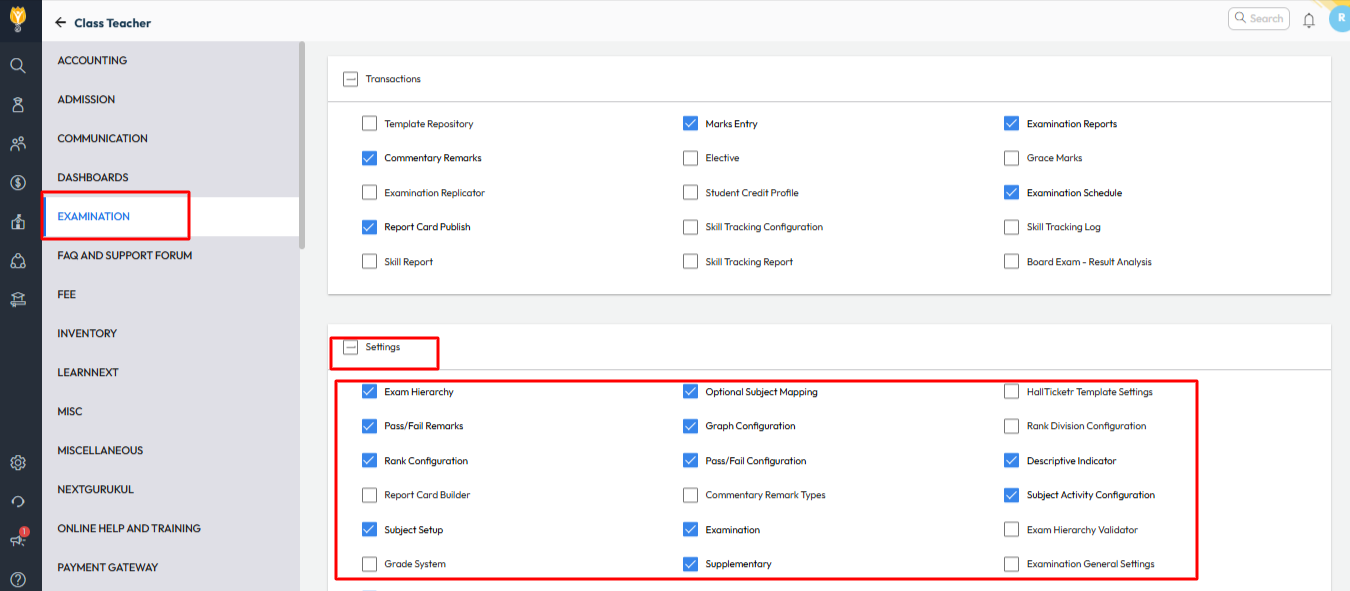Open the ACCOUNTING module
1350x591 pixels.
[x=92, y=60]
